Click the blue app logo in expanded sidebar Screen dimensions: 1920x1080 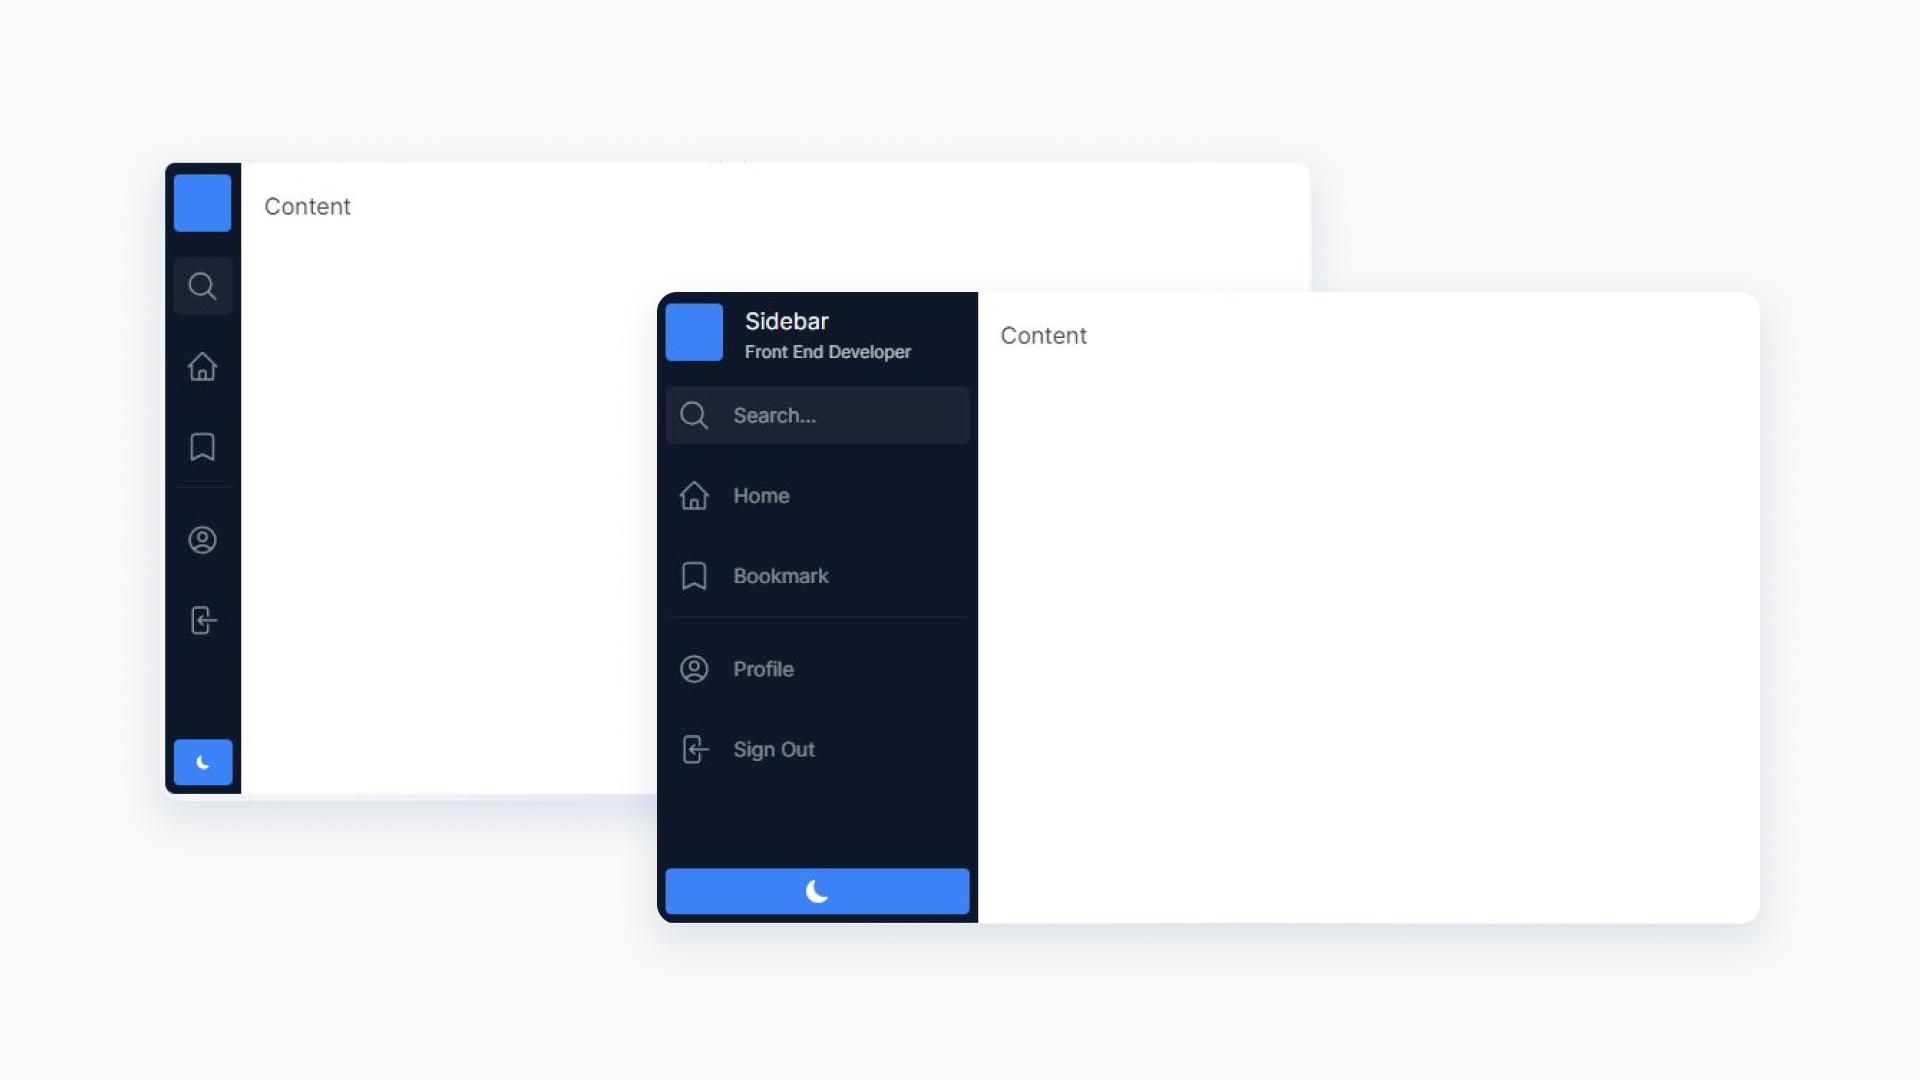tap(695, 332)
